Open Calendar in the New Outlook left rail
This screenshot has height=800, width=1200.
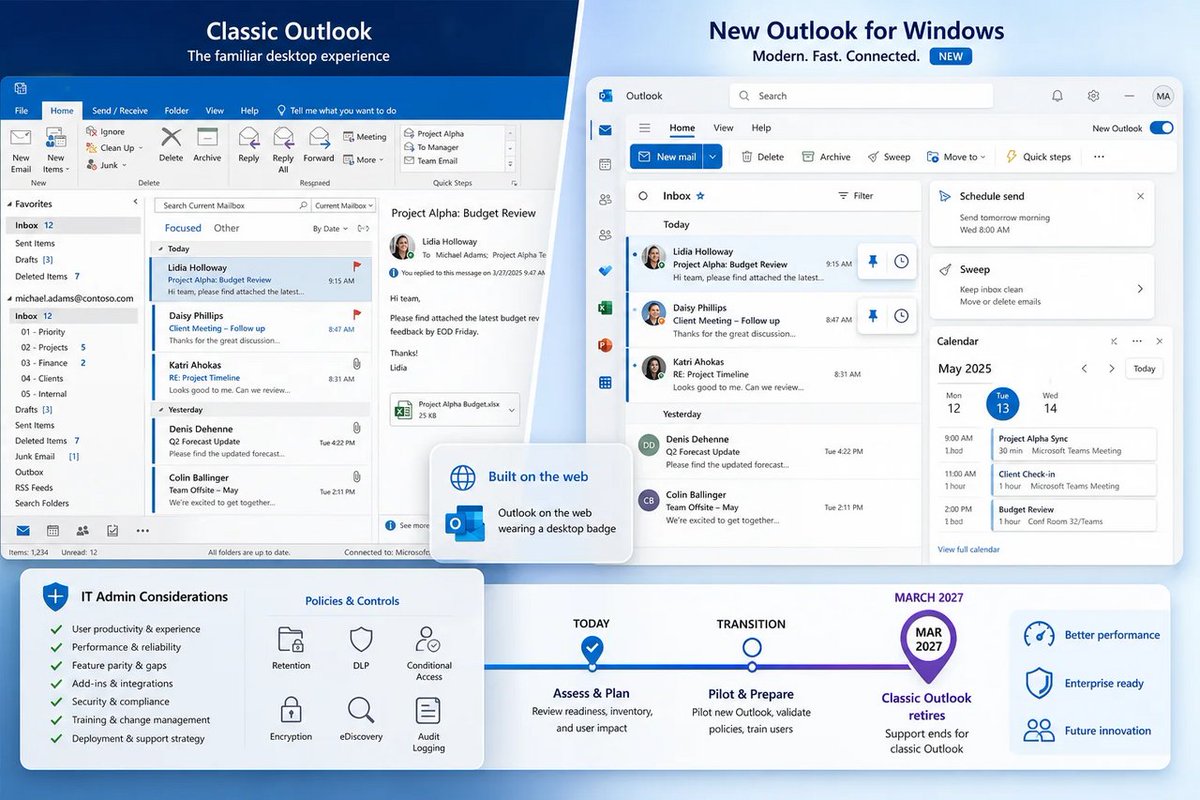pyautogui.click(x=605, y=164)
